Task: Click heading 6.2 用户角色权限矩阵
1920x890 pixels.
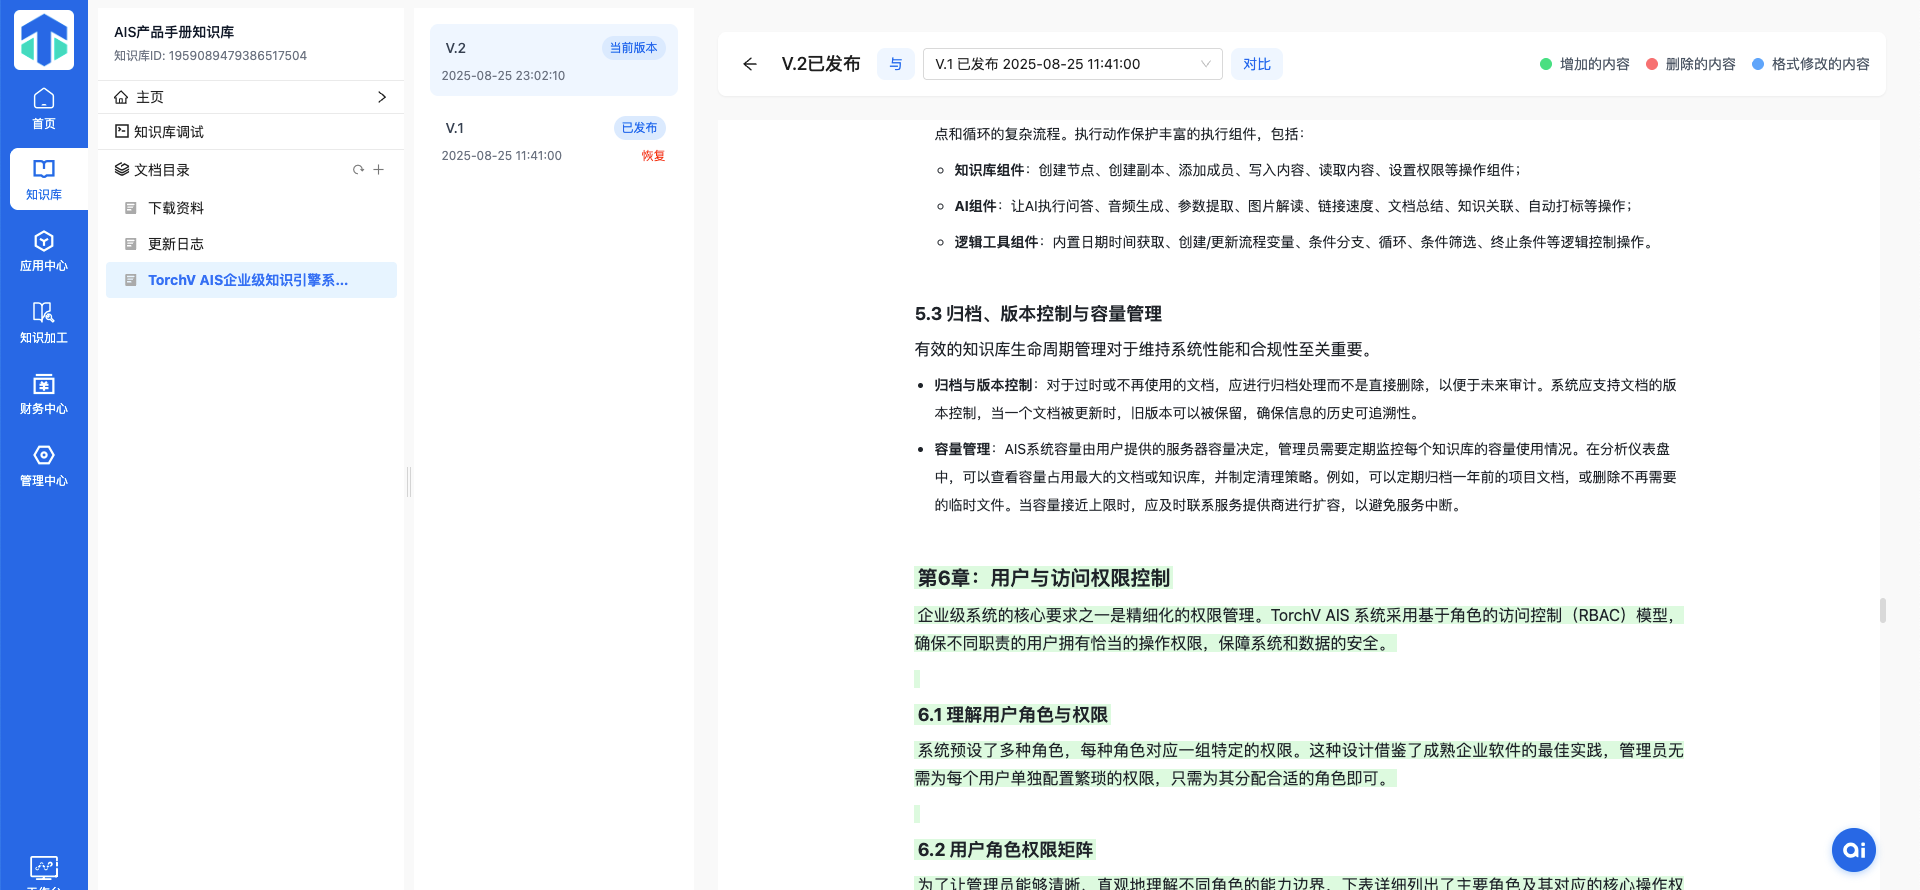Action: 1005,850
